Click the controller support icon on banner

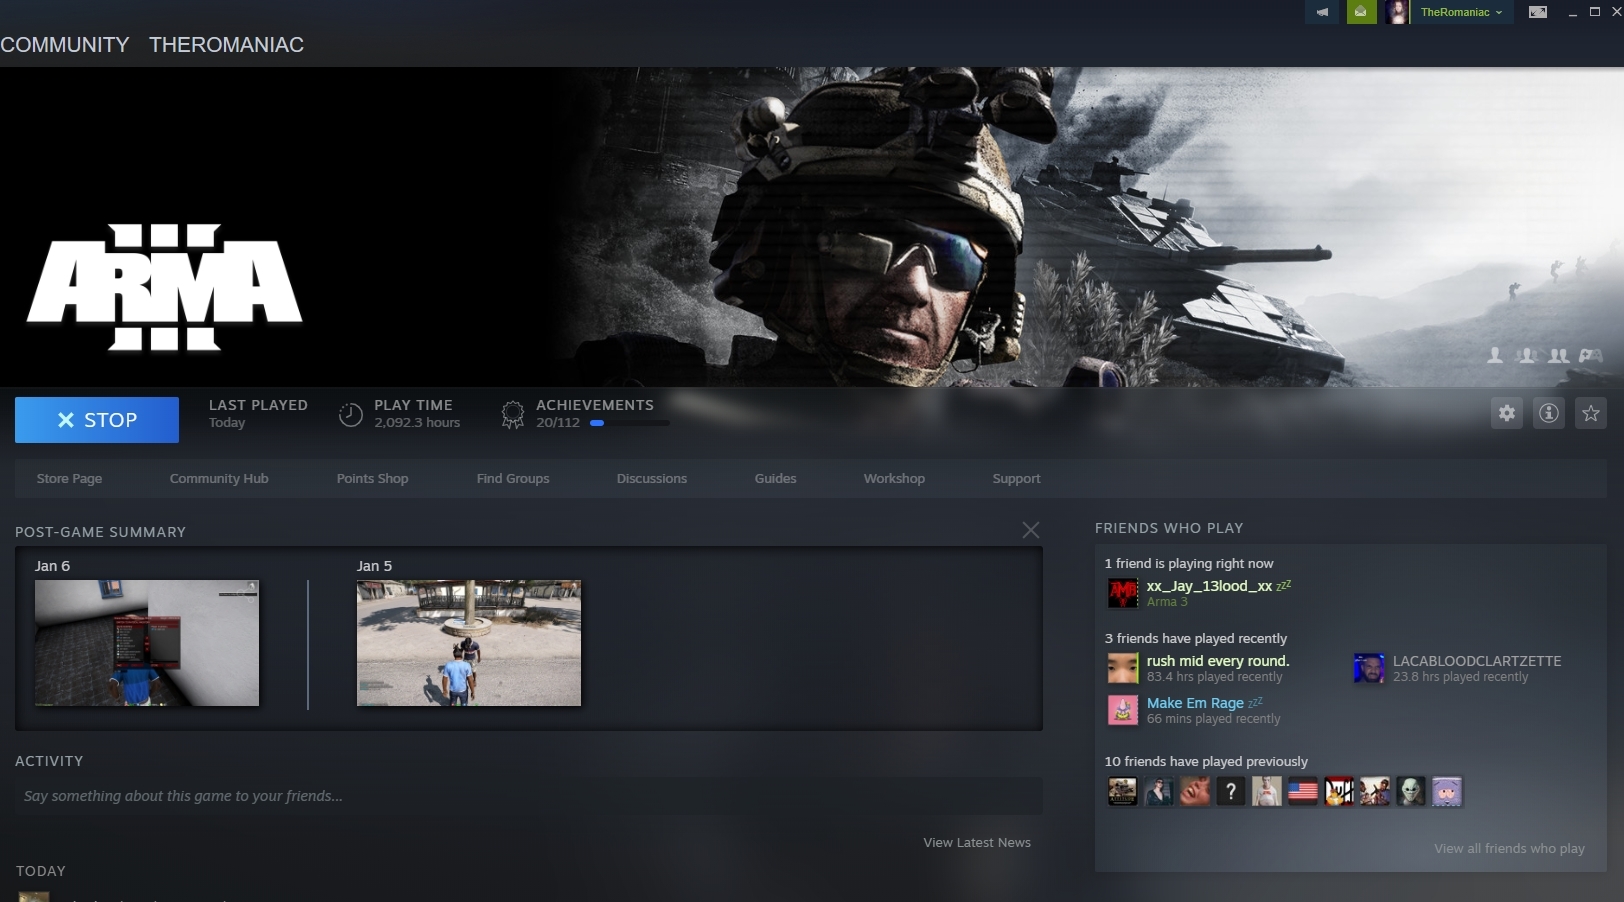[1590, 355]
